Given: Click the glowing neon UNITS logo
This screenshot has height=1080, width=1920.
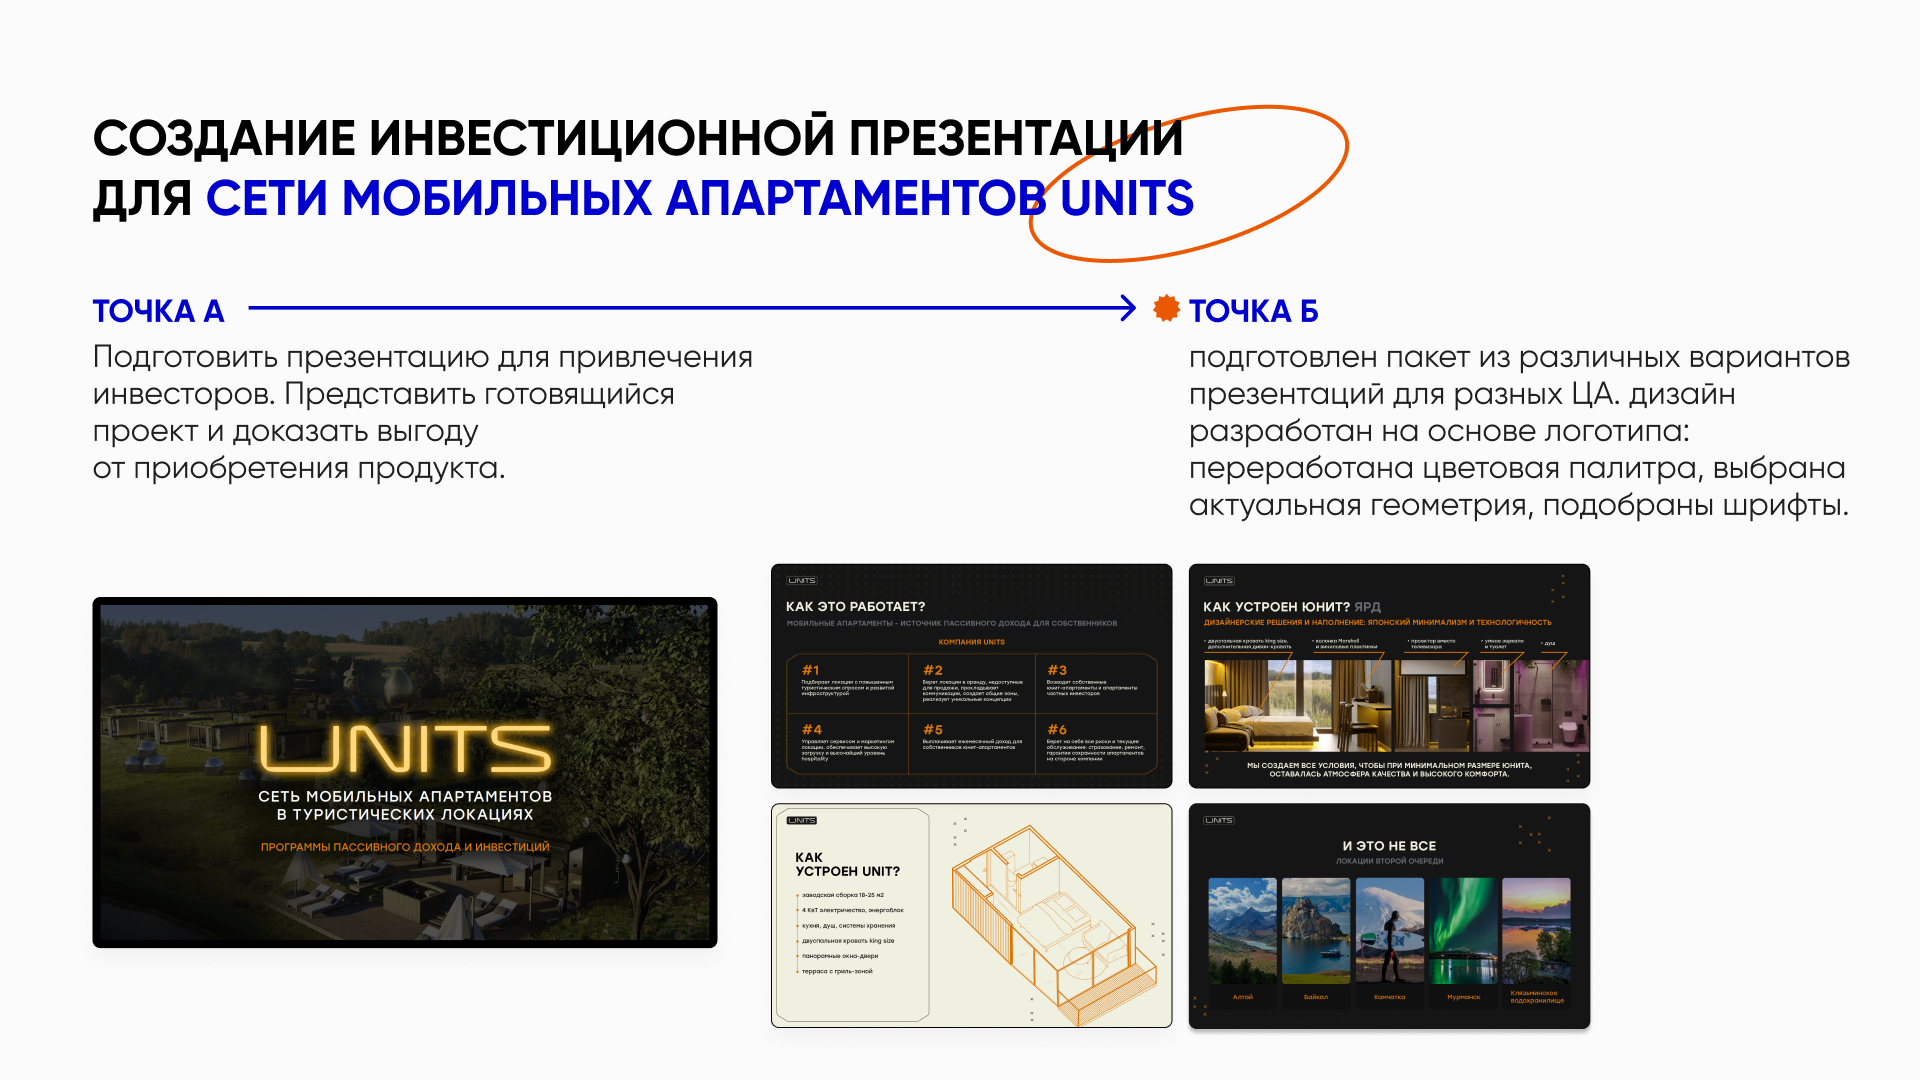Looking at the screenshot, I should tap(405, 750).
